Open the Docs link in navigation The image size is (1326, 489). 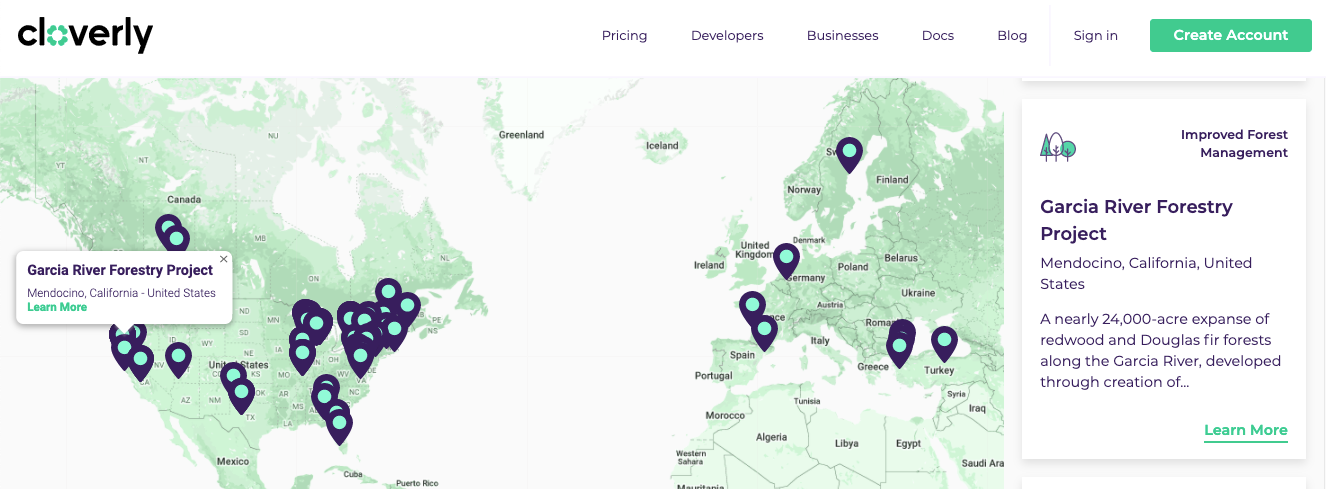[937, 35]
